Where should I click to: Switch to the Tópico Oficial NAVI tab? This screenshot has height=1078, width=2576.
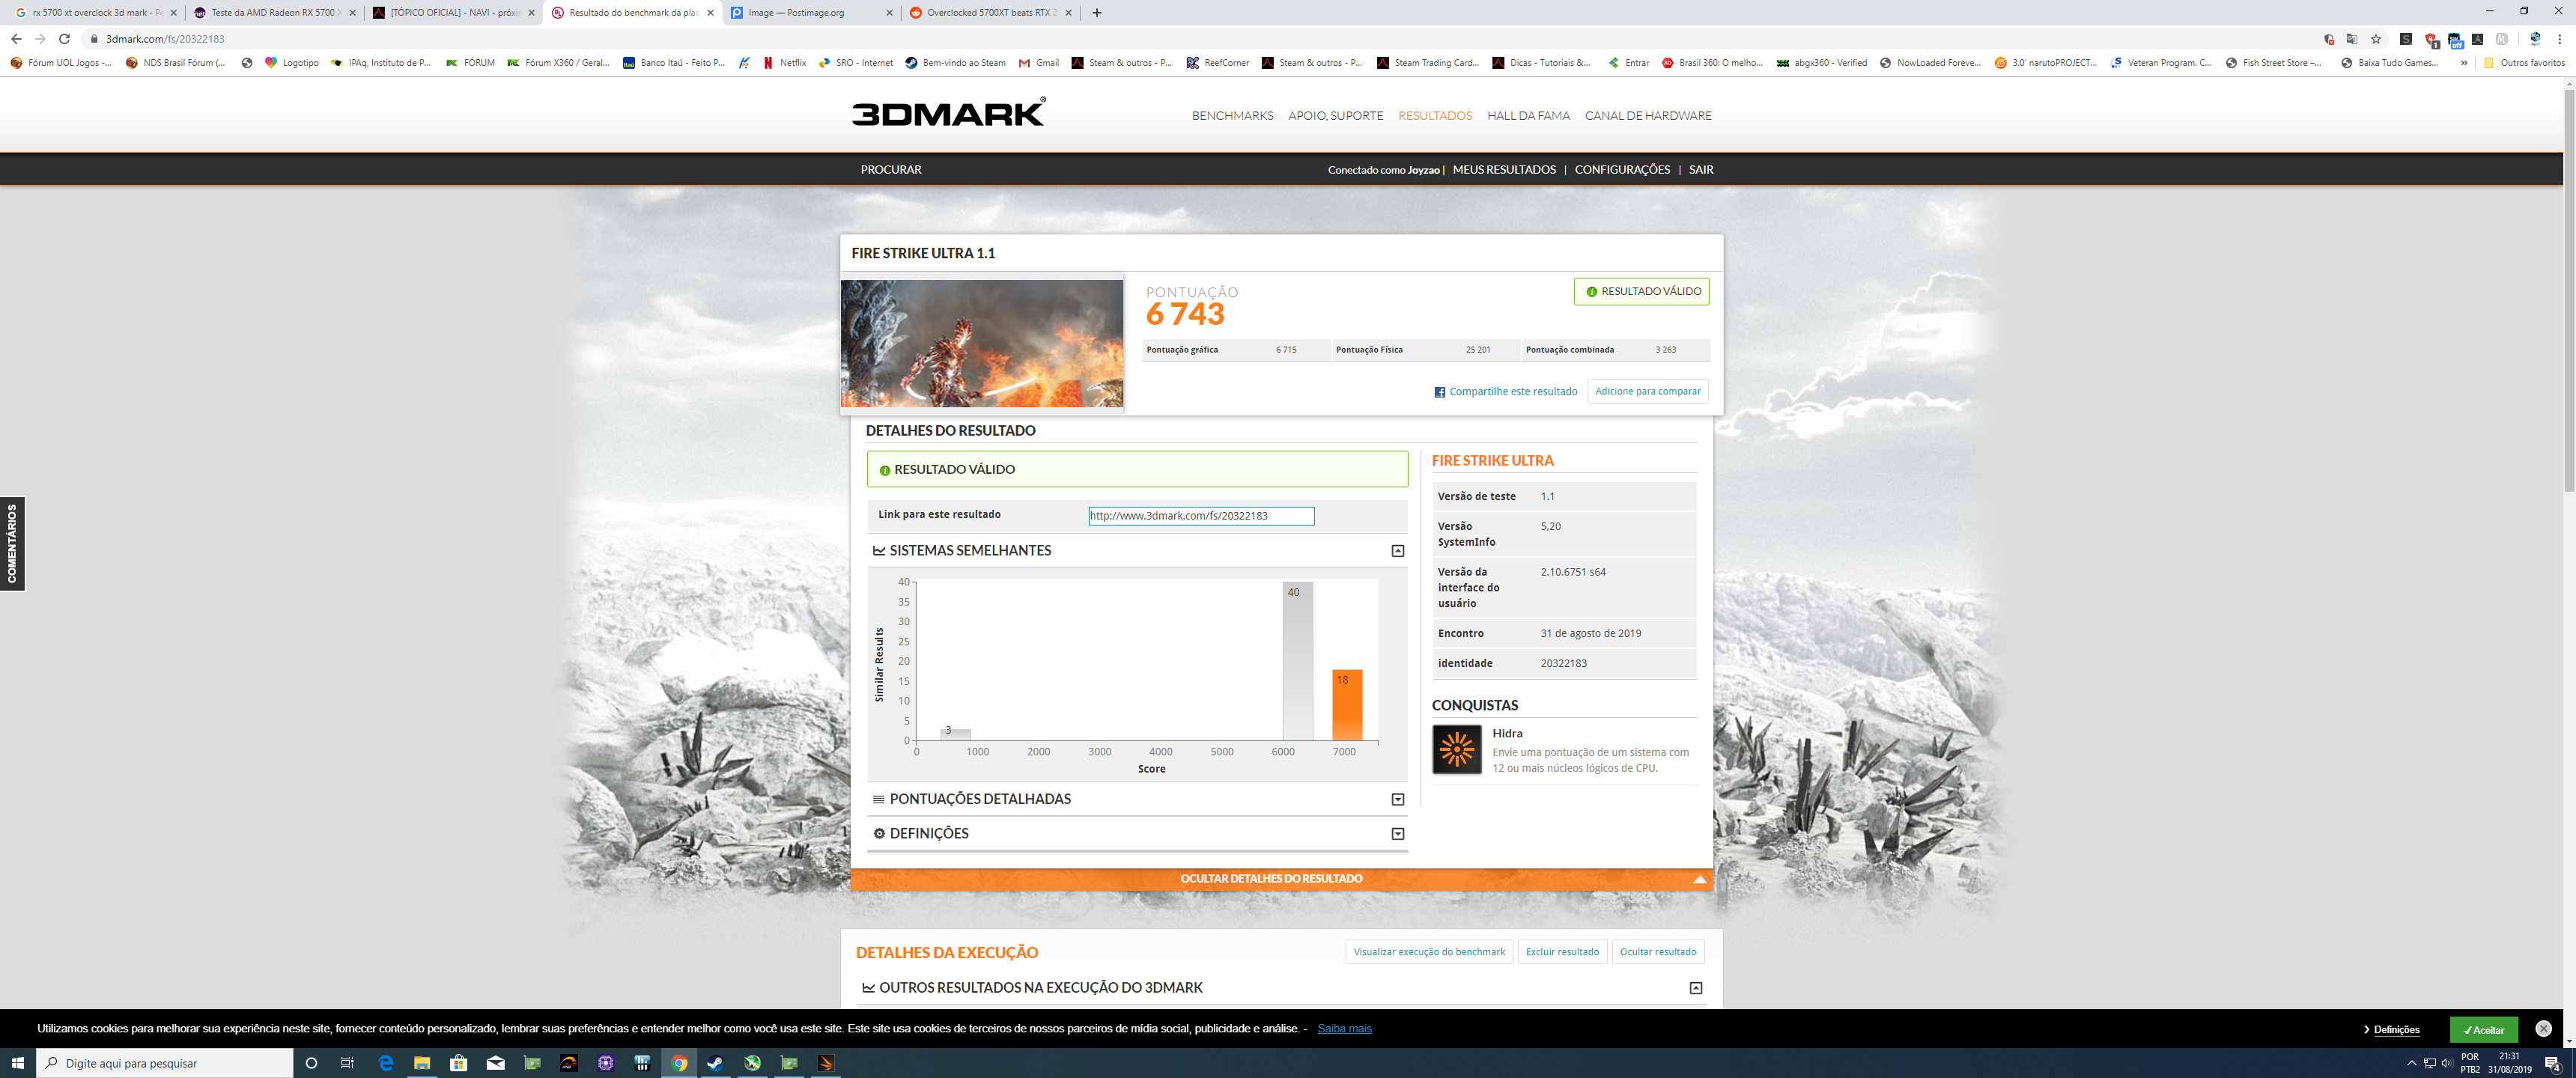453,13
